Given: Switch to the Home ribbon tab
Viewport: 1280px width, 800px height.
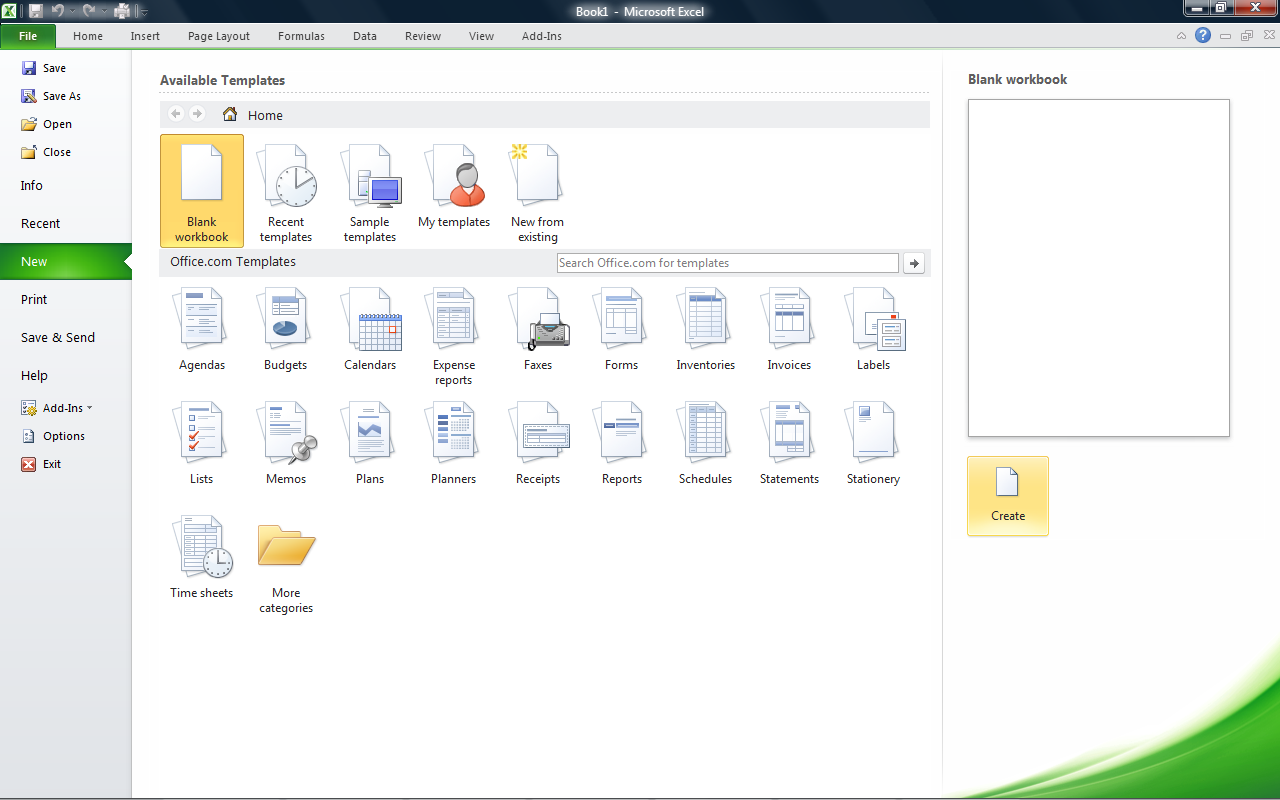Looking at the screenshot, I should [x=88, y=35].
